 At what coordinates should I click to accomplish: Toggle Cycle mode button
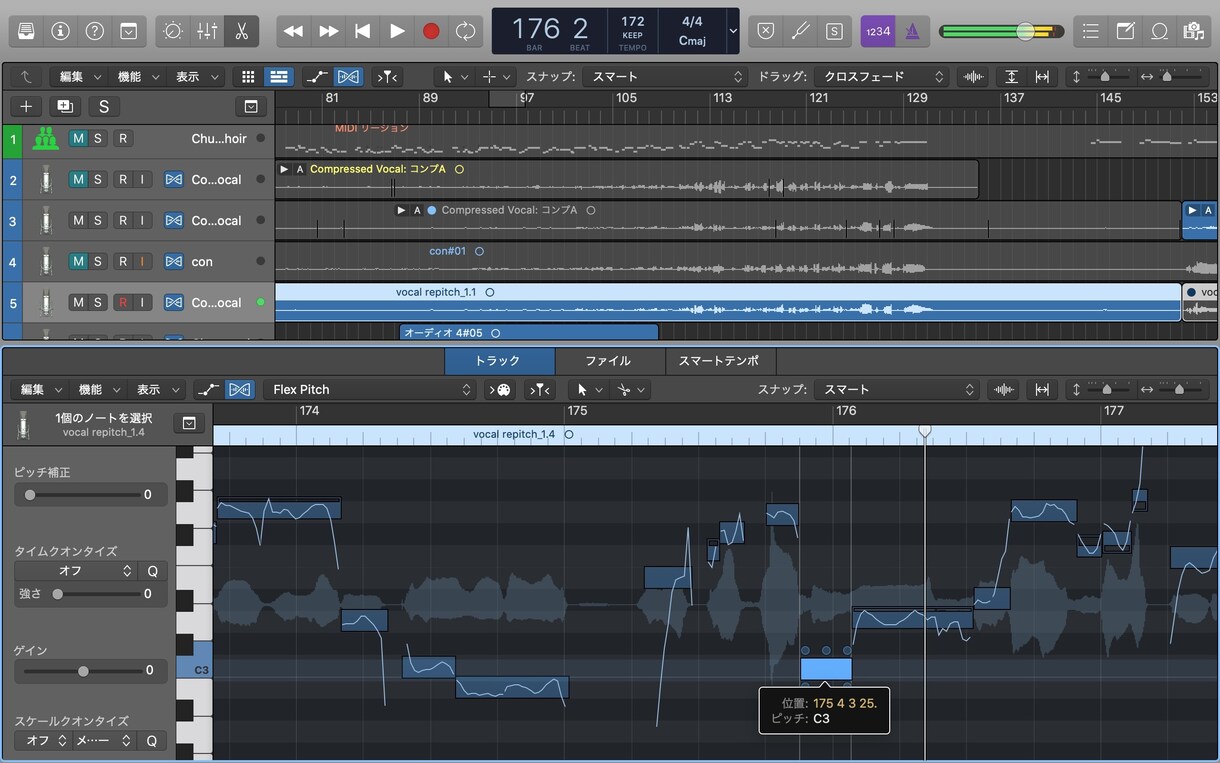coord(465,31)
